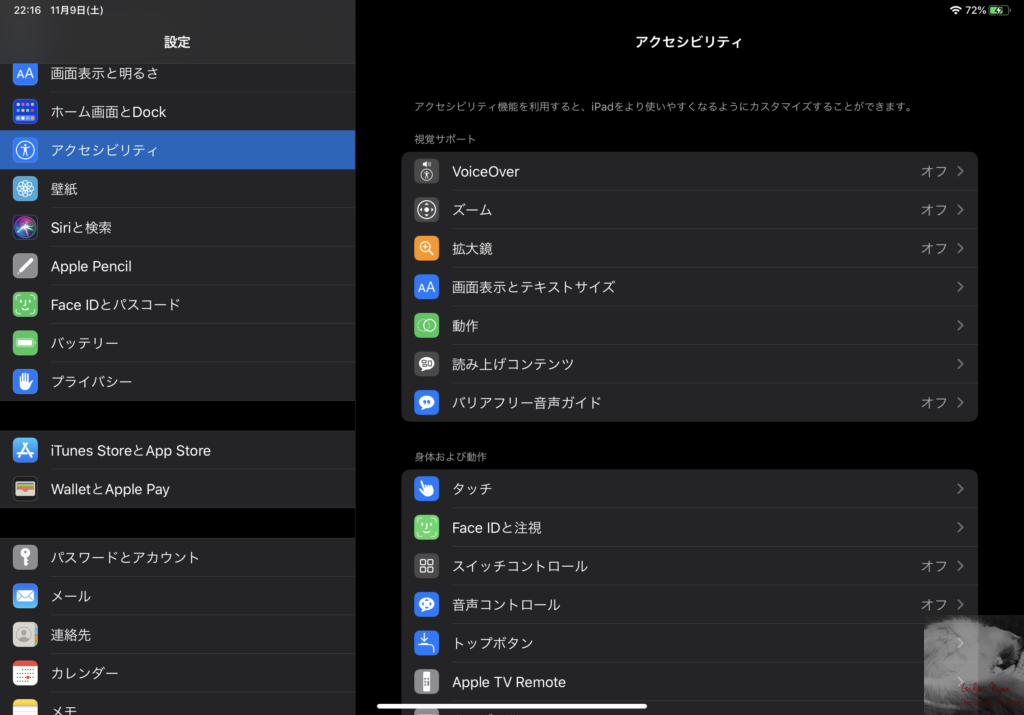
Task: Tap the App Store icon in sidebar
Action: click(25, 451)
